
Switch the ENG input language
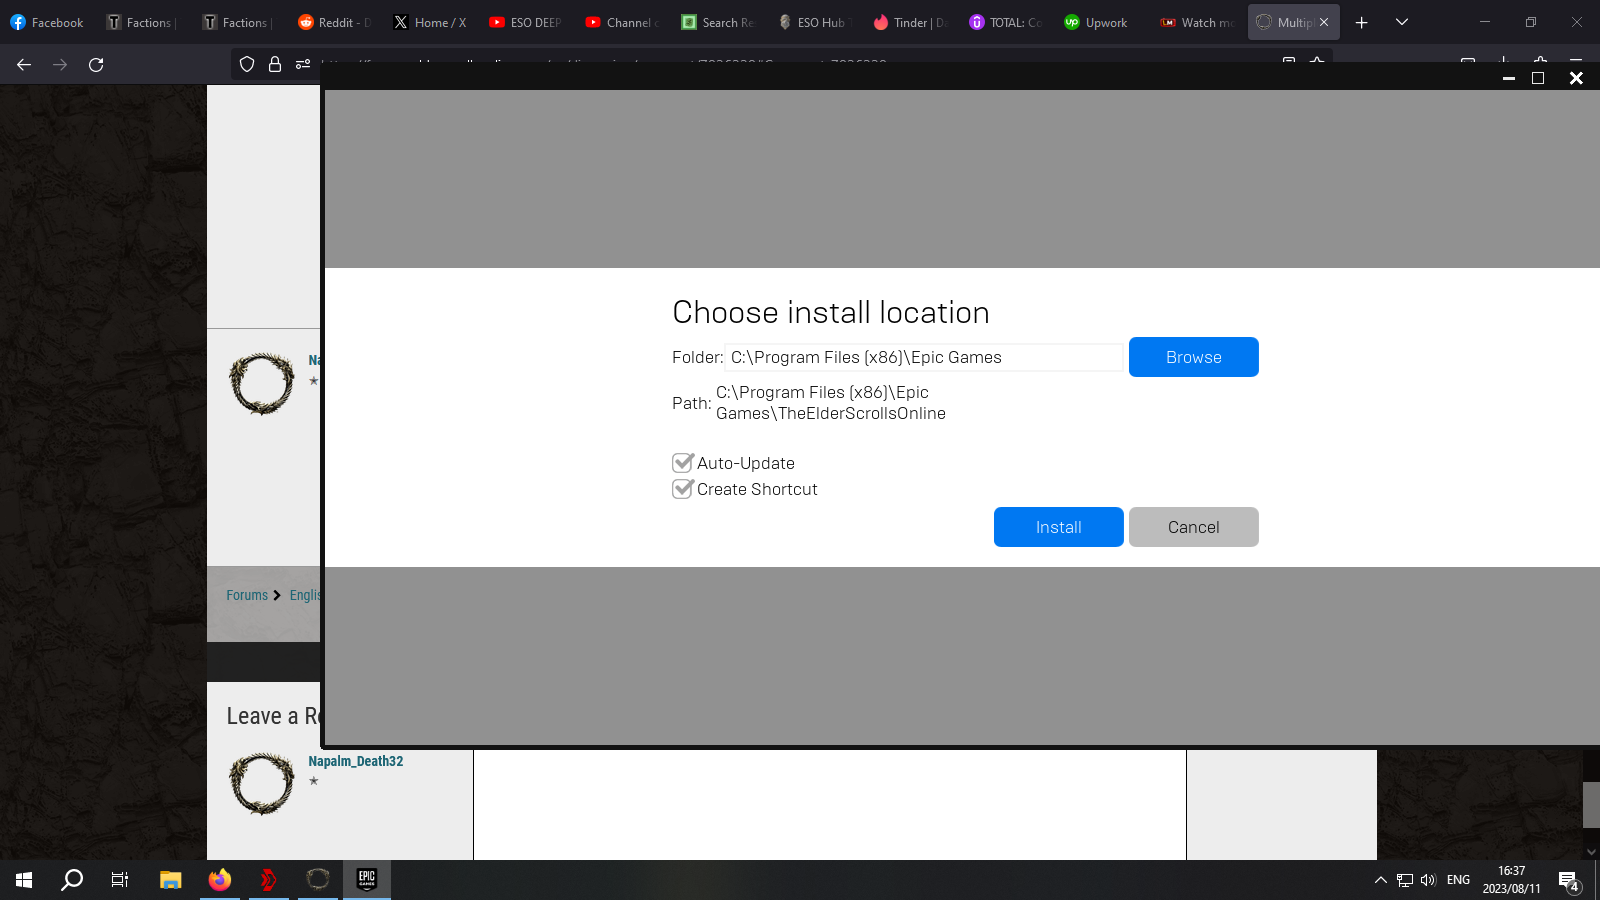click(1458, 880)
